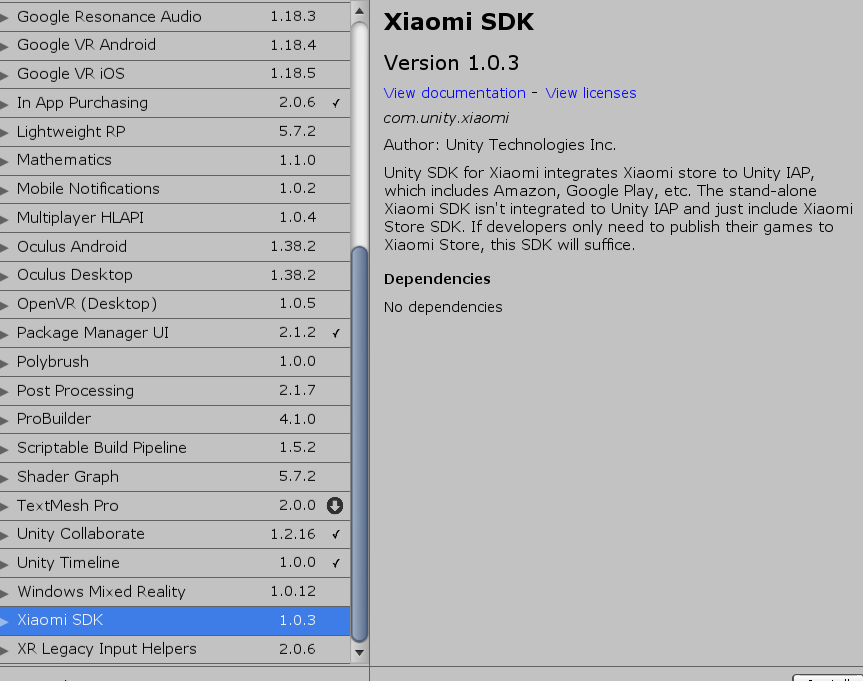This screenshot has height=681, width=863.
Task: Select the In App Purchasing package
Action: [175, 103]
